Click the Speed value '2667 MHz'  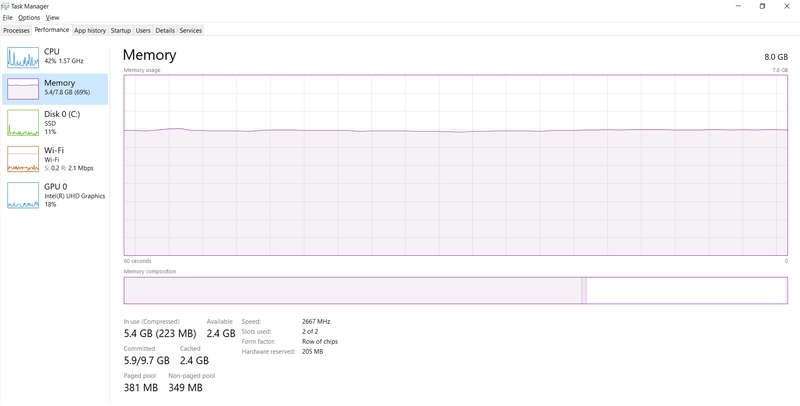[x=316, y=321]
